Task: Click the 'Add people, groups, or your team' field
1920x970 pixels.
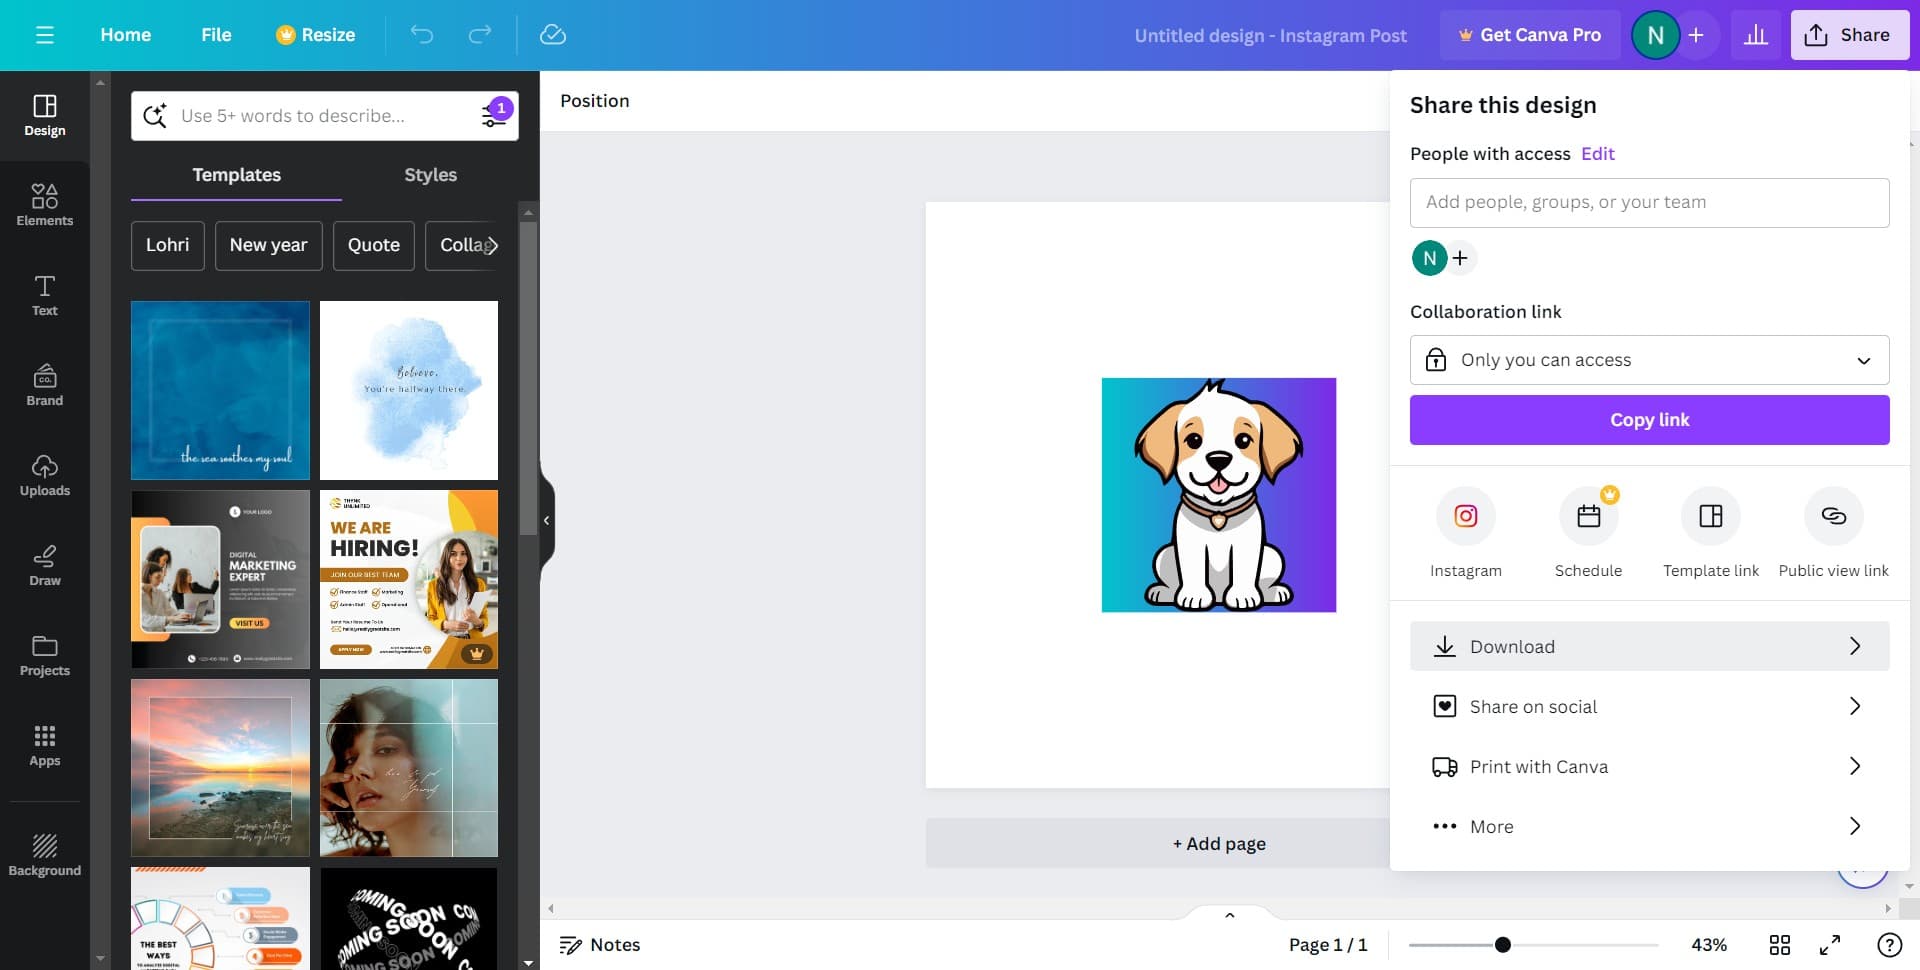Action: 1649,202
